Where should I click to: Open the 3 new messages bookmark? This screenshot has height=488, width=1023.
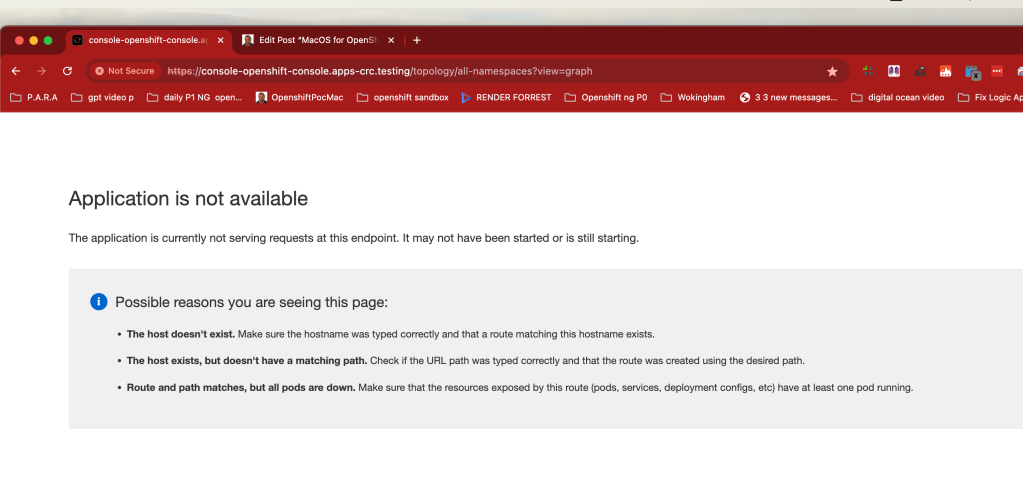pyautogui.click(x=788, y=97)
